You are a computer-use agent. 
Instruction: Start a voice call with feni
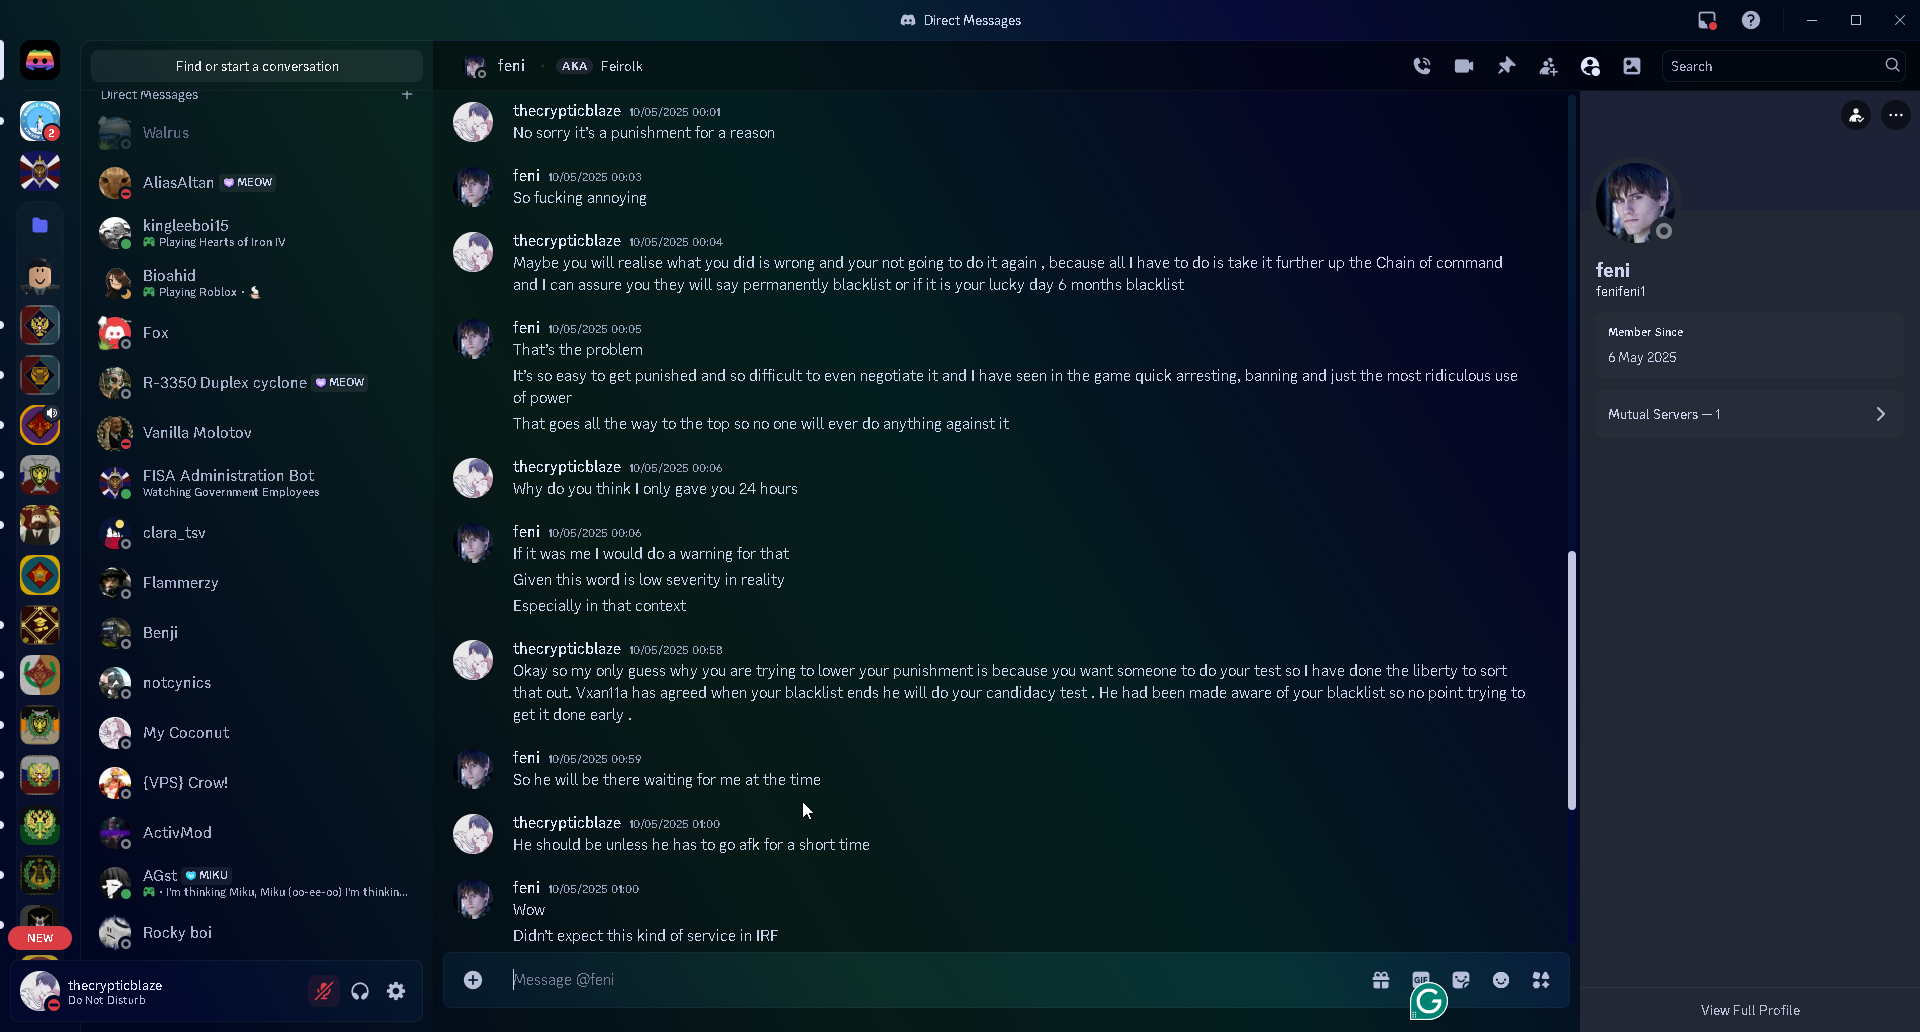1422,66
